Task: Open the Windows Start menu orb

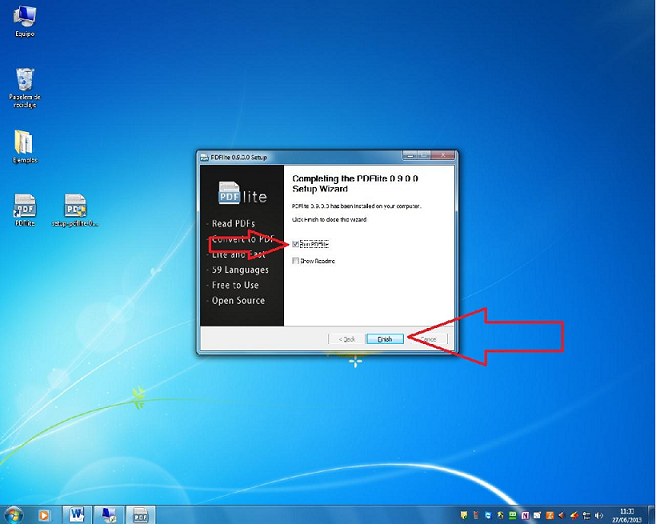Action: point(13,514)
